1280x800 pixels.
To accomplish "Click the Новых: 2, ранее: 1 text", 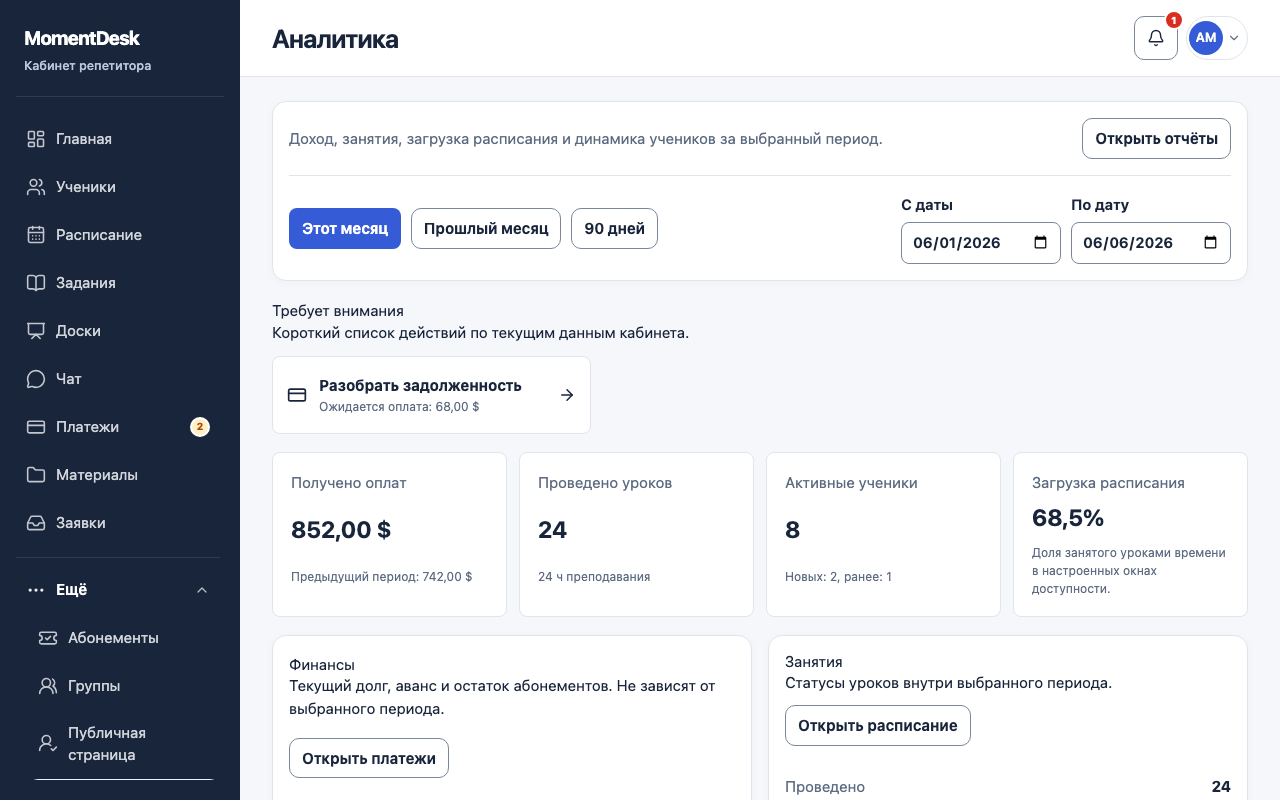I will click(x=838, y=577).
